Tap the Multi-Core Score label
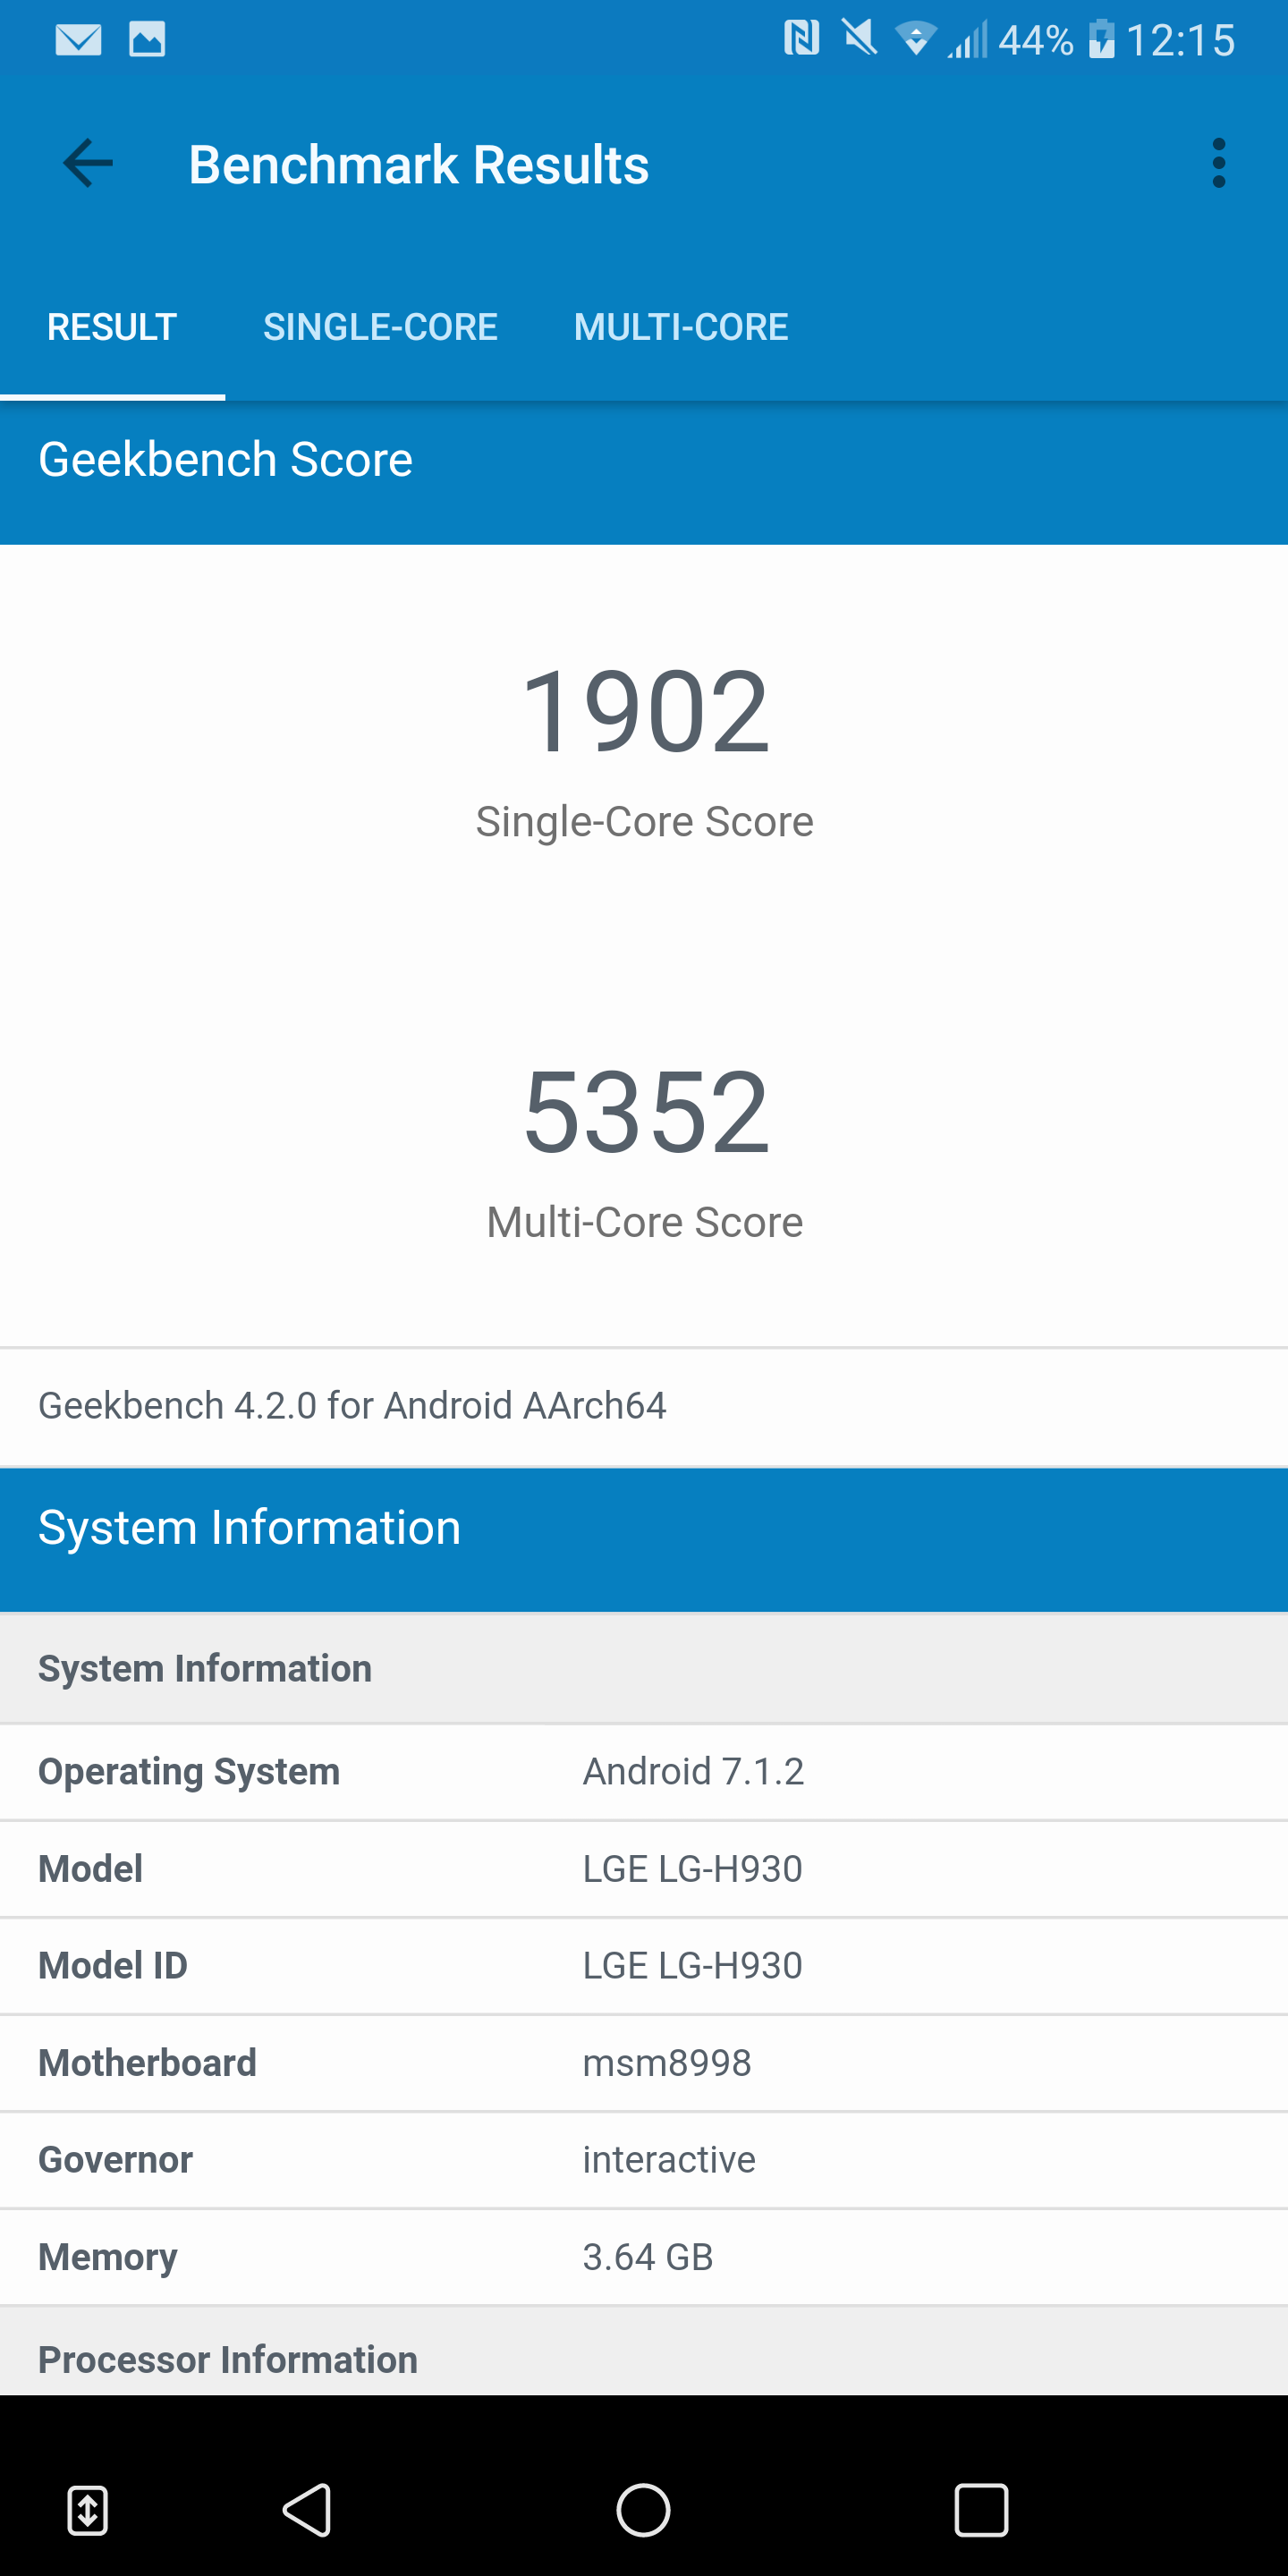Image resolution: width=1288 pixels, height=2576 pixels. (645, 1222)
